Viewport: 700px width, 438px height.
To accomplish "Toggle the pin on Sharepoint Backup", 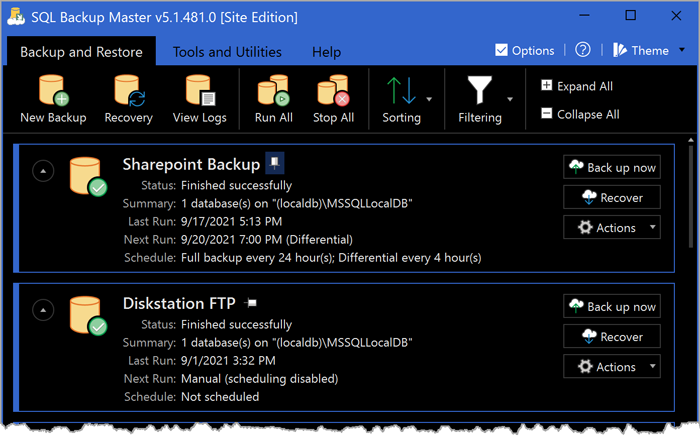I will click(275, 163).
